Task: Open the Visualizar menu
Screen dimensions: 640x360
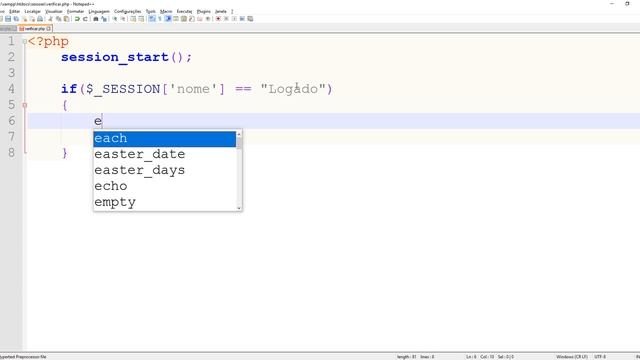Action: click(54, 11)
